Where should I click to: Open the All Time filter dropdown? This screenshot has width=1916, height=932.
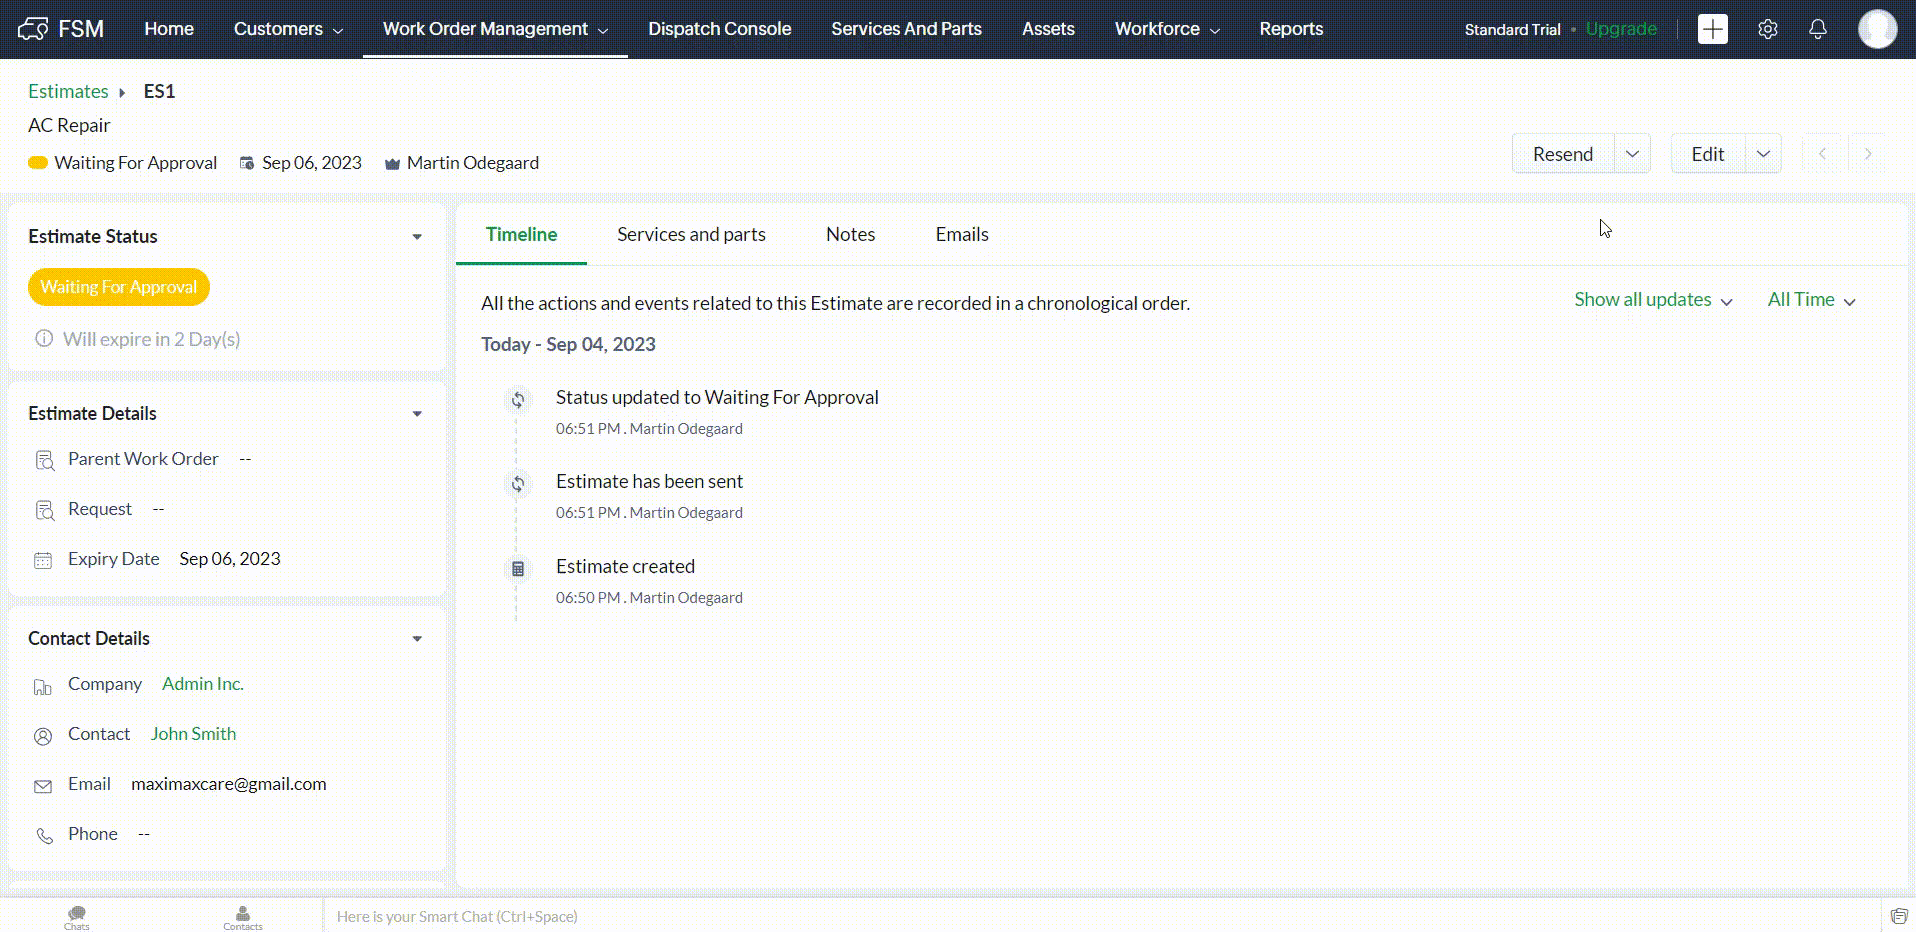[x=1811, y=300]
